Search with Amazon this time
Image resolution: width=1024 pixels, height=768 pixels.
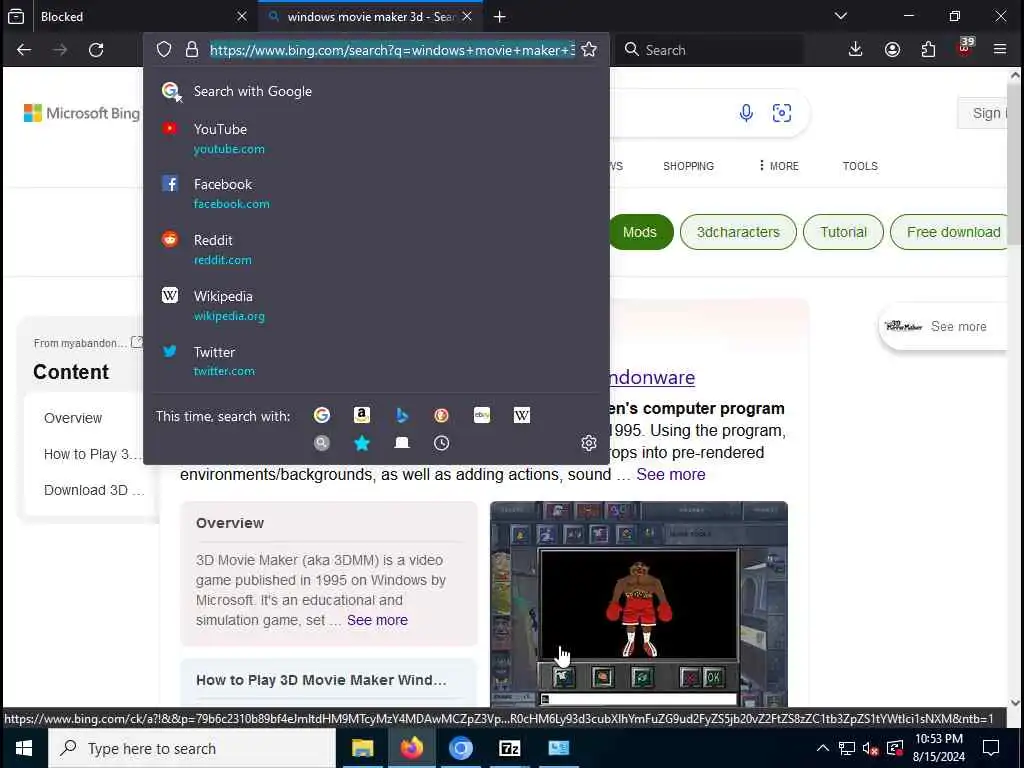[362, 415]
